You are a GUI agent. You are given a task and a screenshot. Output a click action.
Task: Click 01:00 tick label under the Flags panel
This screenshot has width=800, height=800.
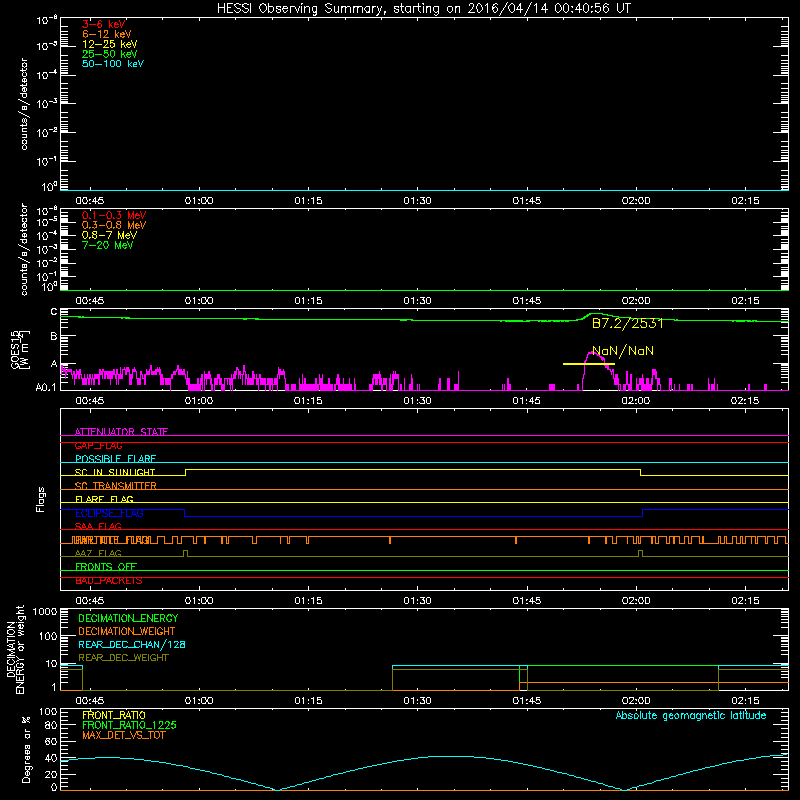coord(199,601)
